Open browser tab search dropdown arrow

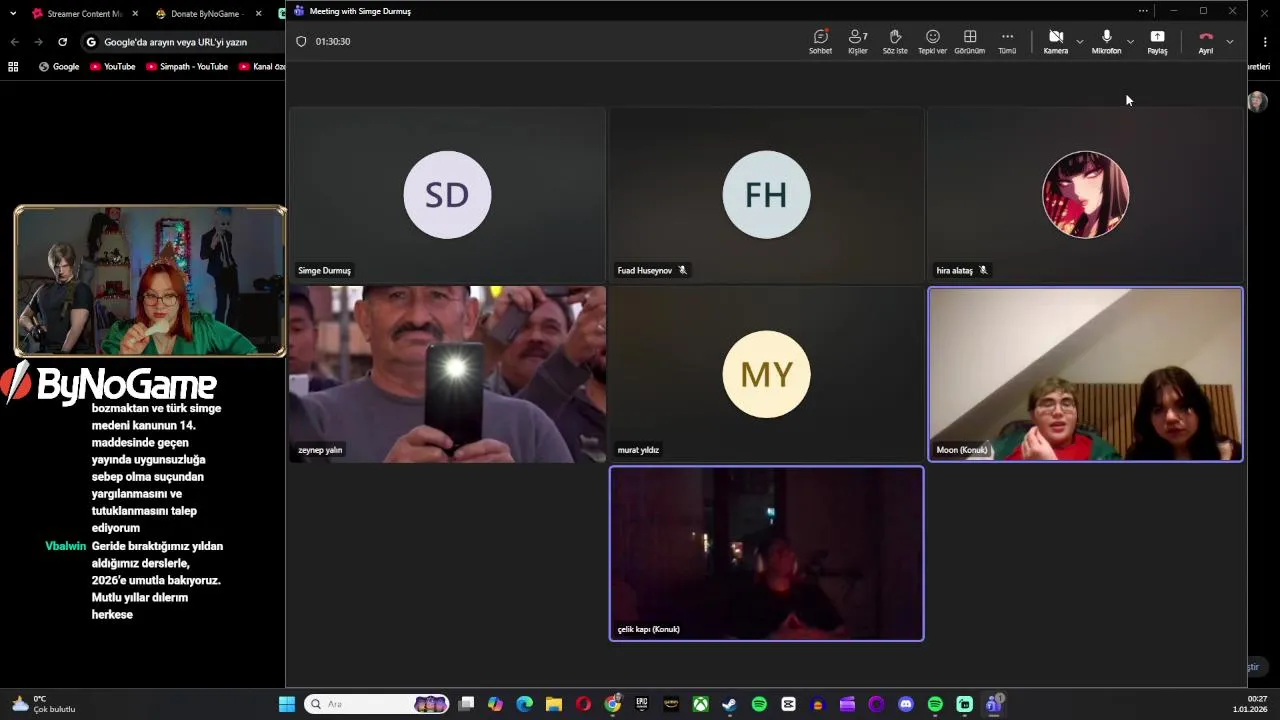pyautogui.click(x=11, y=14)
